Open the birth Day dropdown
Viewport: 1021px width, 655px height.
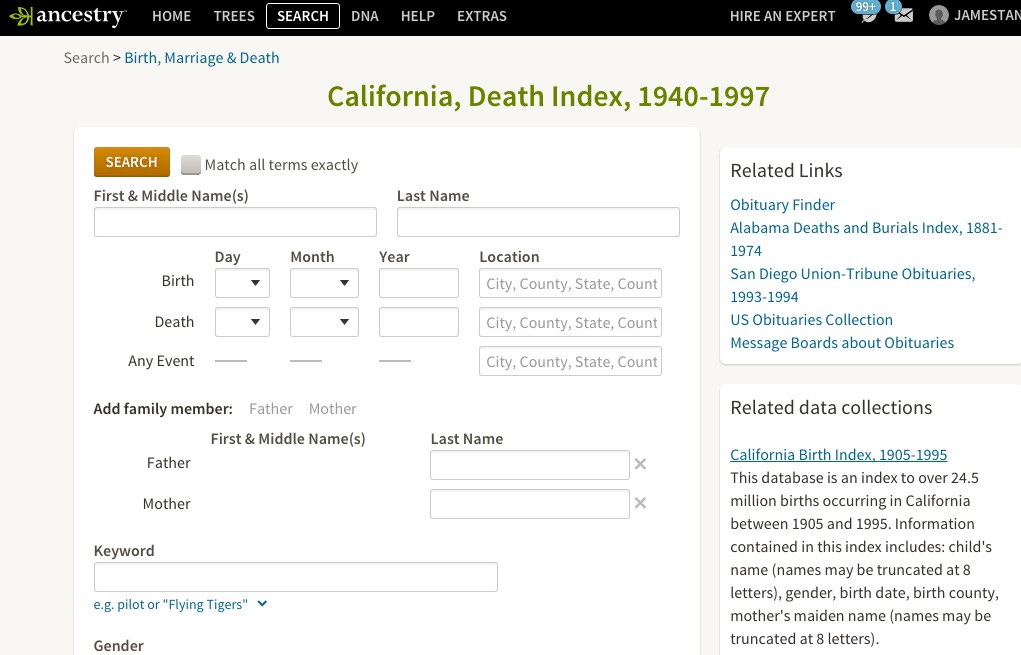[x=242, y=282]
